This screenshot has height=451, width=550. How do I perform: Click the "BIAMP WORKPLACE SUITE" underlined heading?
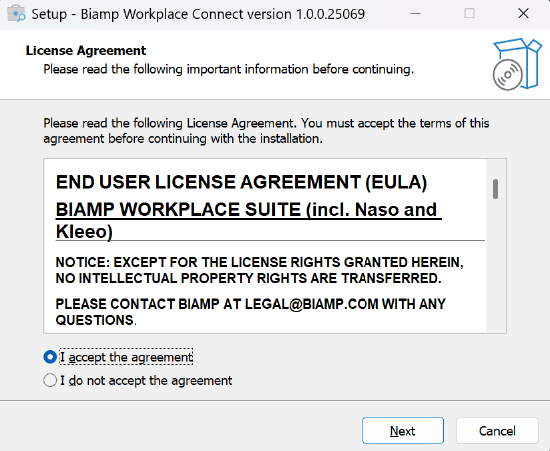[x=248, y=220]
